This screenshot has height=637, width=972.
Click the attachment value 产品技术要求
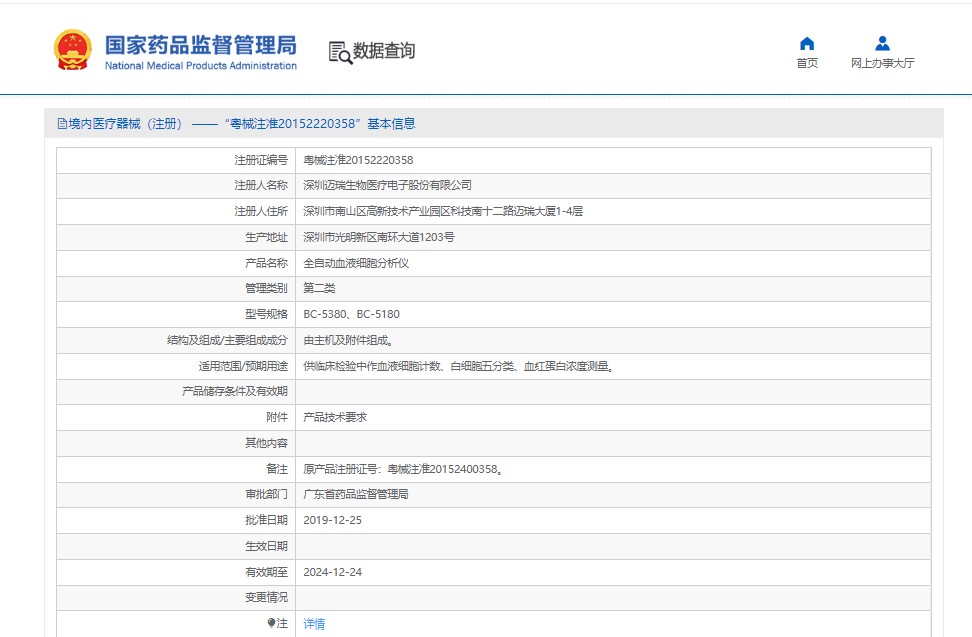(335, 417)
